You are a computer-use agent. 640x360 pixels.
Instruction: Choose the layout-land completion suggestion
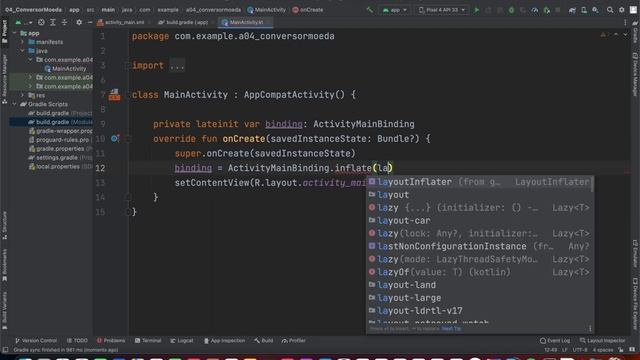click(479, 285)
